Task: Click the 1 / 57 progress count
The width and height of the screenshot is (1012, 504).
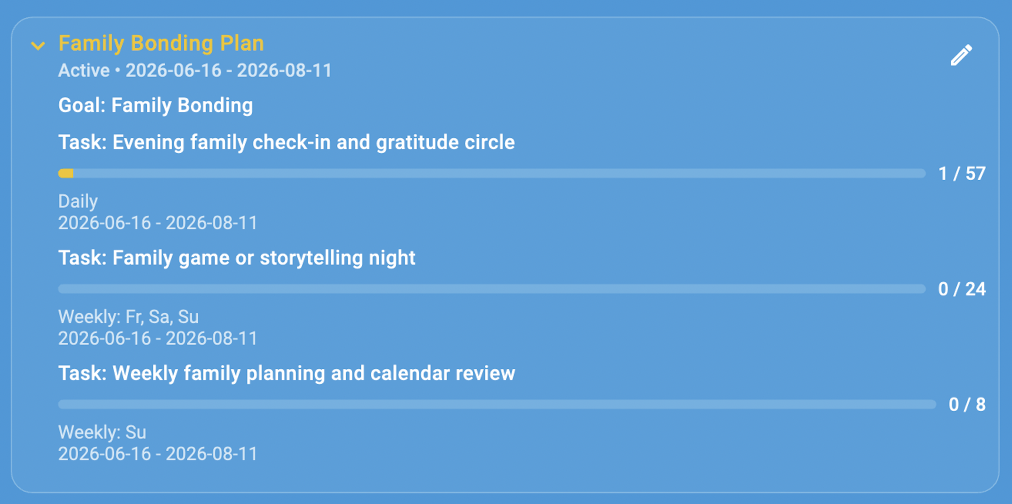Action: click(962, 174)
